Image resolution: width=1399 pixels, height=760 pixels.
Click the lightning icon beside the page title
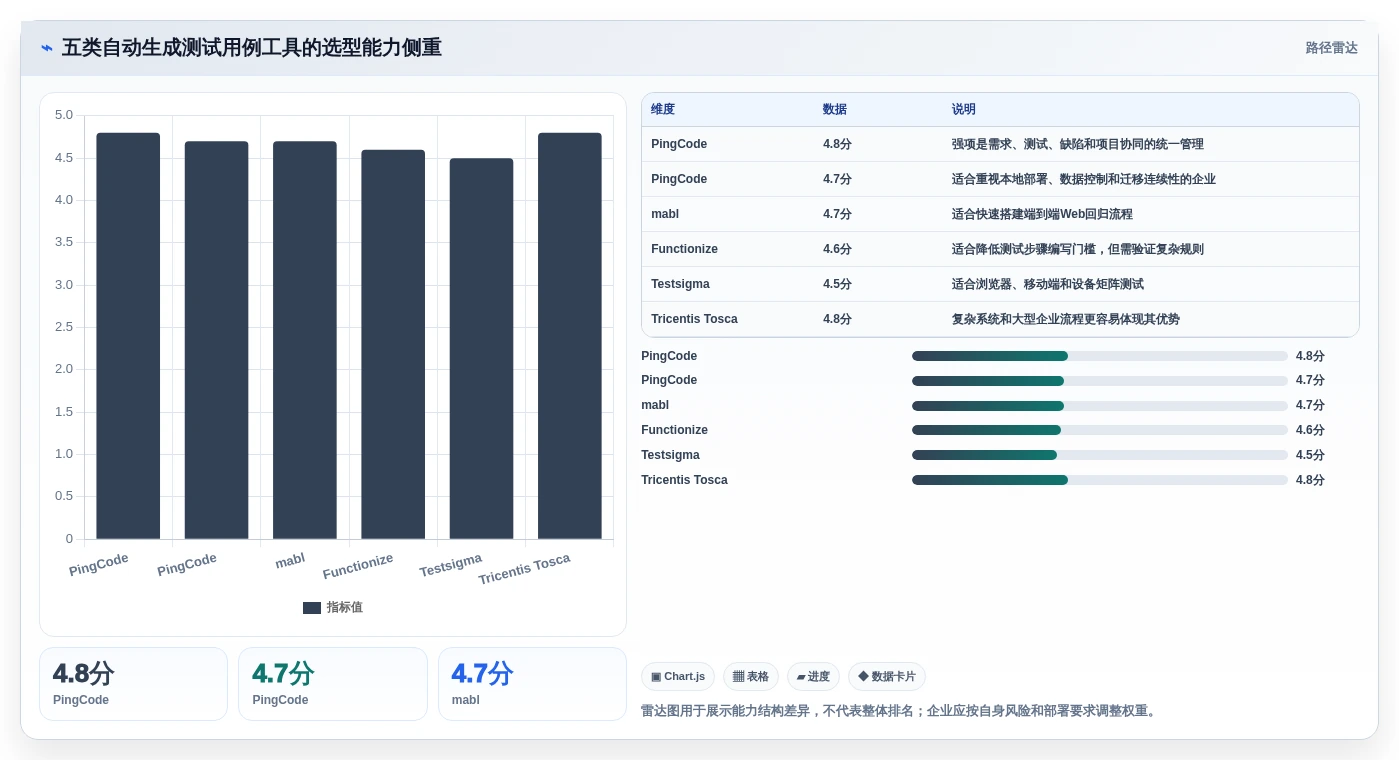point(47,48)
